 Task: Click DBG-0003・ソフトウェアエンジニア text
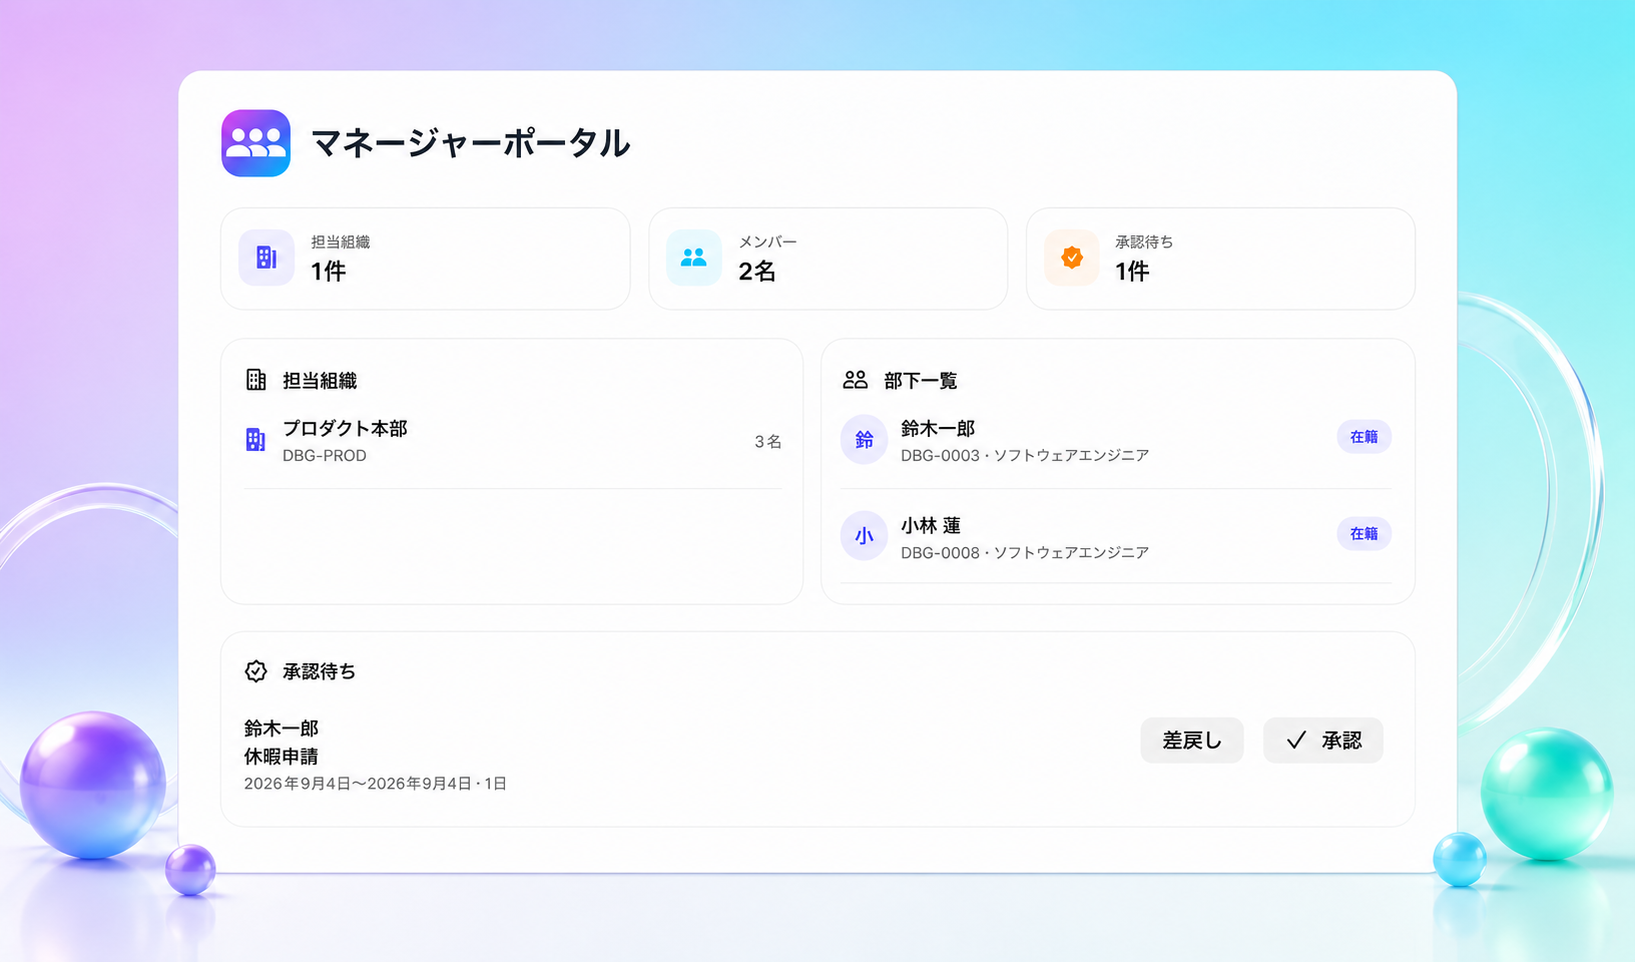1025,456
